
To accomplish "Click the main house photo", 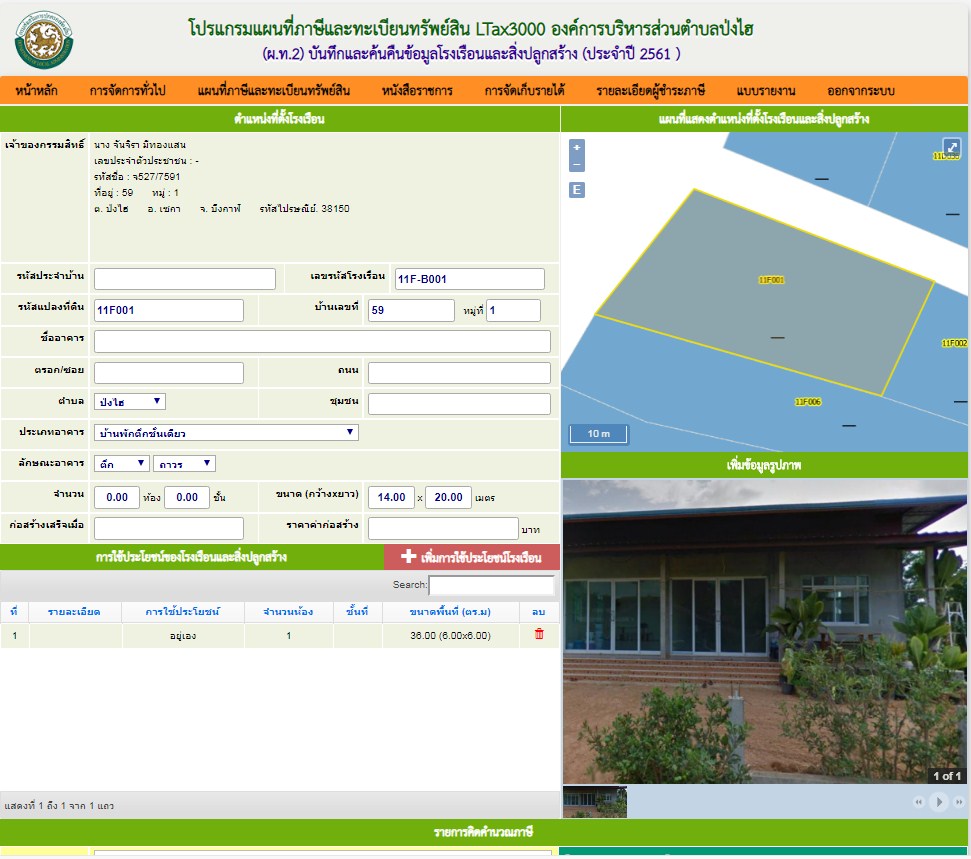I will [x=765, y=632].
